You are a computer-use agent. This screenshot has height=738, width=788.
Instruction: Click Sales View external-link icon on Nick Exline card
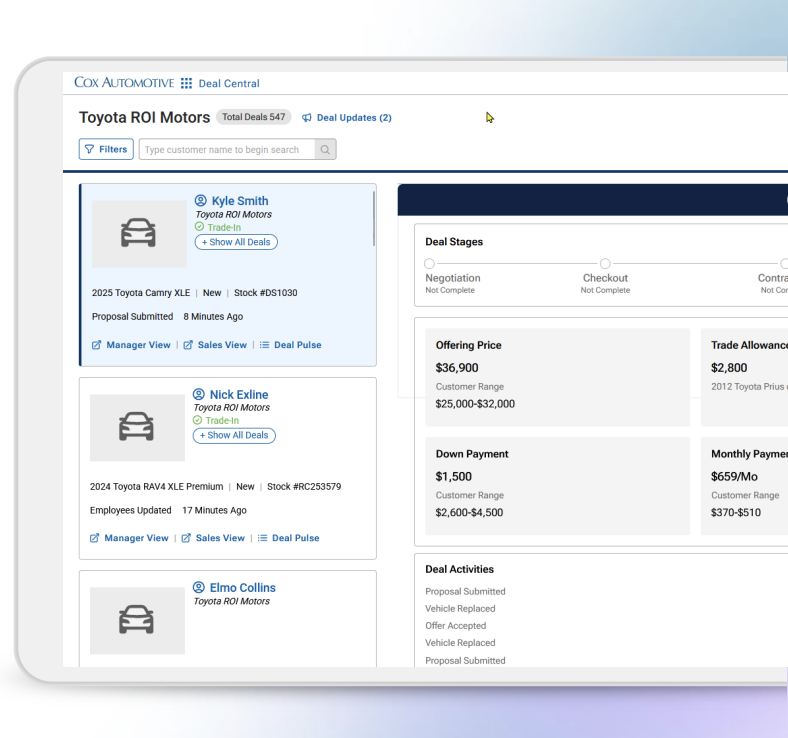(185, 538)
